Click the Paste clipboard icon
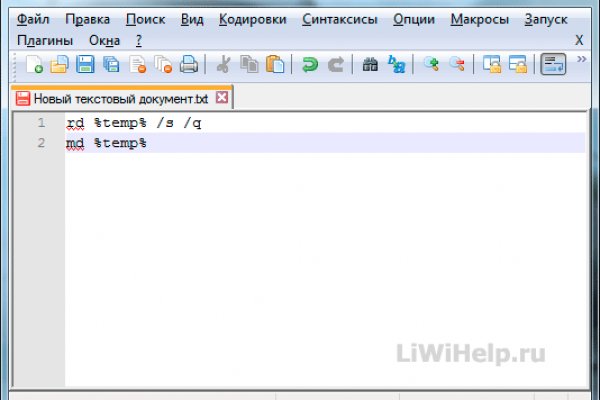This screenshot has width=600, height=400. [x=275, y=65]
